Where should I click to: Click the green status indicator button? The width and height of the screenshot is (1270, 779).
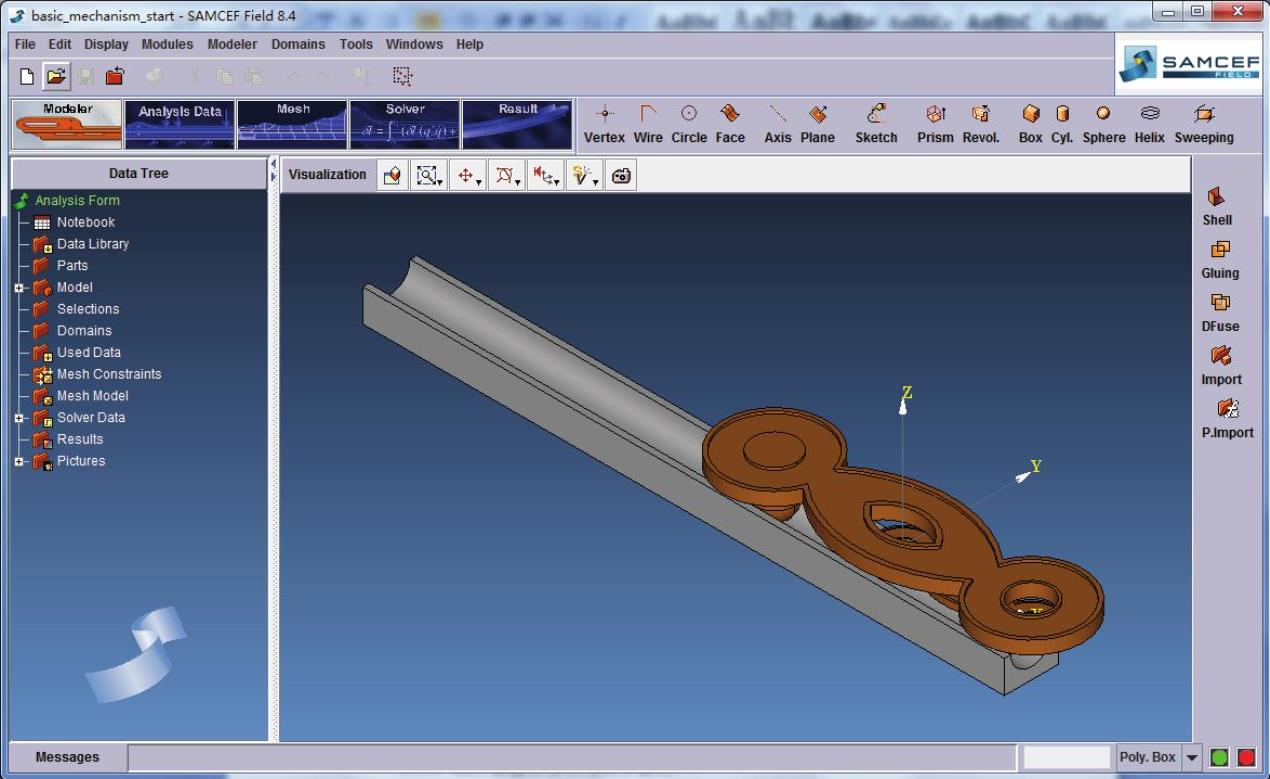(x=1220, y=758)
